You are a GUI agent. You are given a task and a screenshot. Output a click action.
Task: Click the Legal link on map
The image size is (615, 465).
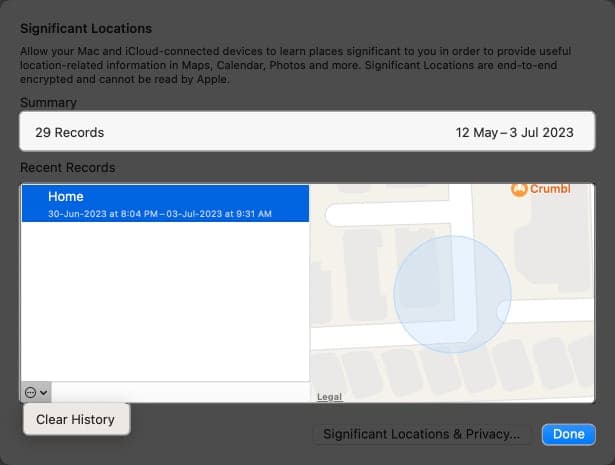(329, 397)
